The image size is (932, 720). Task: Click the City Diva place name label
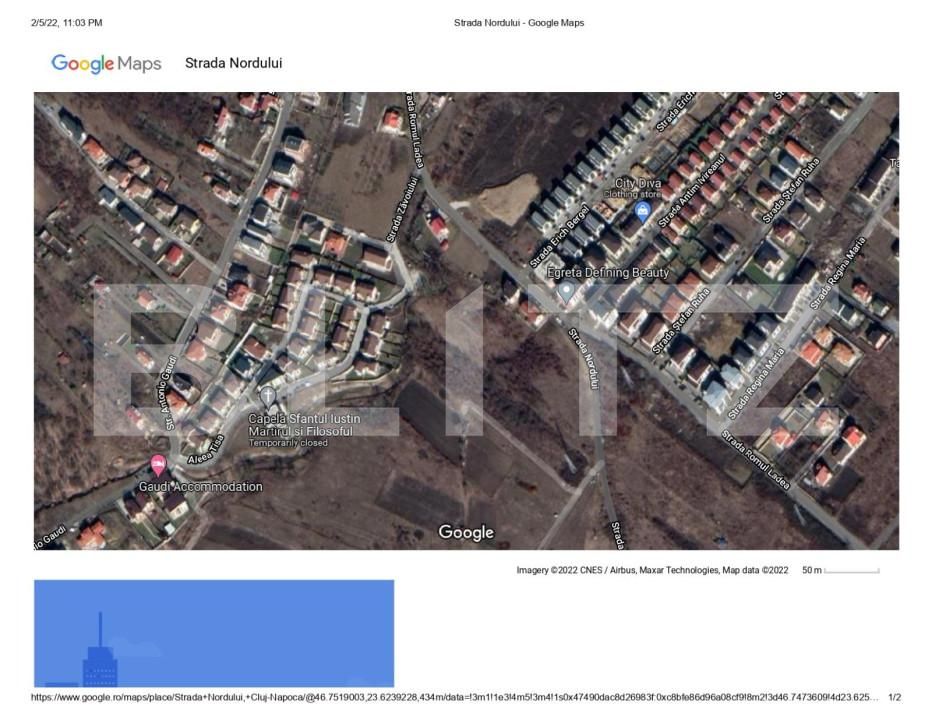pos(637,183)
